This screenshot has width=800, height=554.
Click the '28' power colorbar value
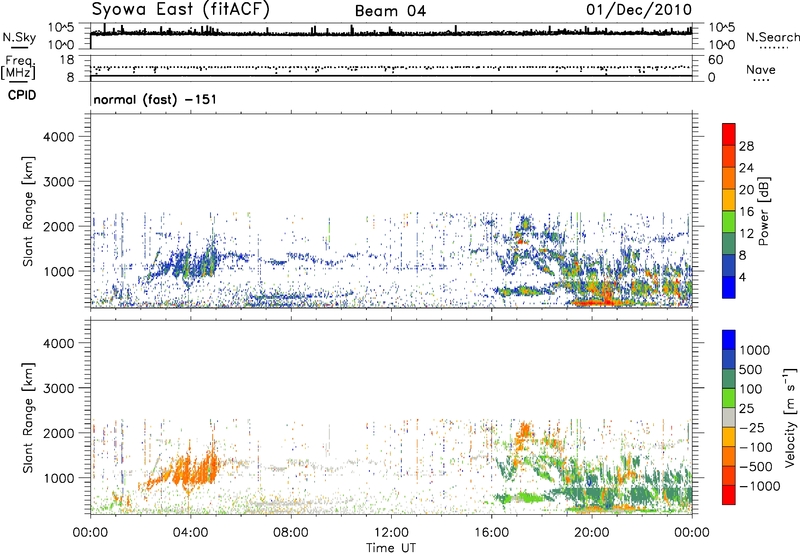[746, 146]
